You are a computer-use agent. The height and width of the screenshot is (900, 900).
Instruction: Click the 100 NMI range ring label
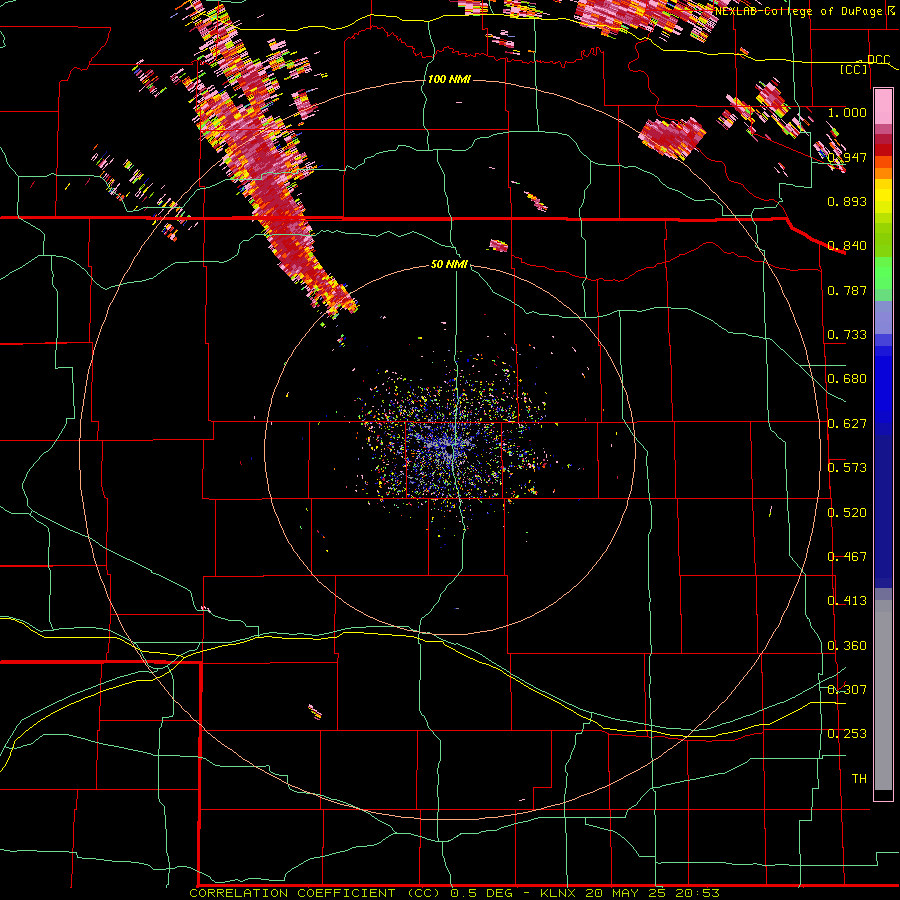(x=449, y=79)
